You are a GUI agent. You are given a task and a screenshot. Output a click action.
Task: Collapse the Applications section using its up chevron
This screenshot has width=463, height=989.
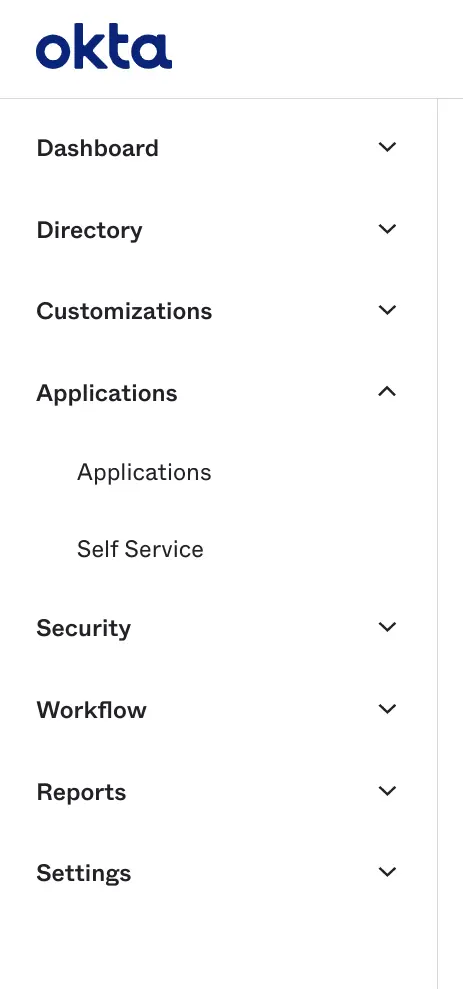pos(387,392)
